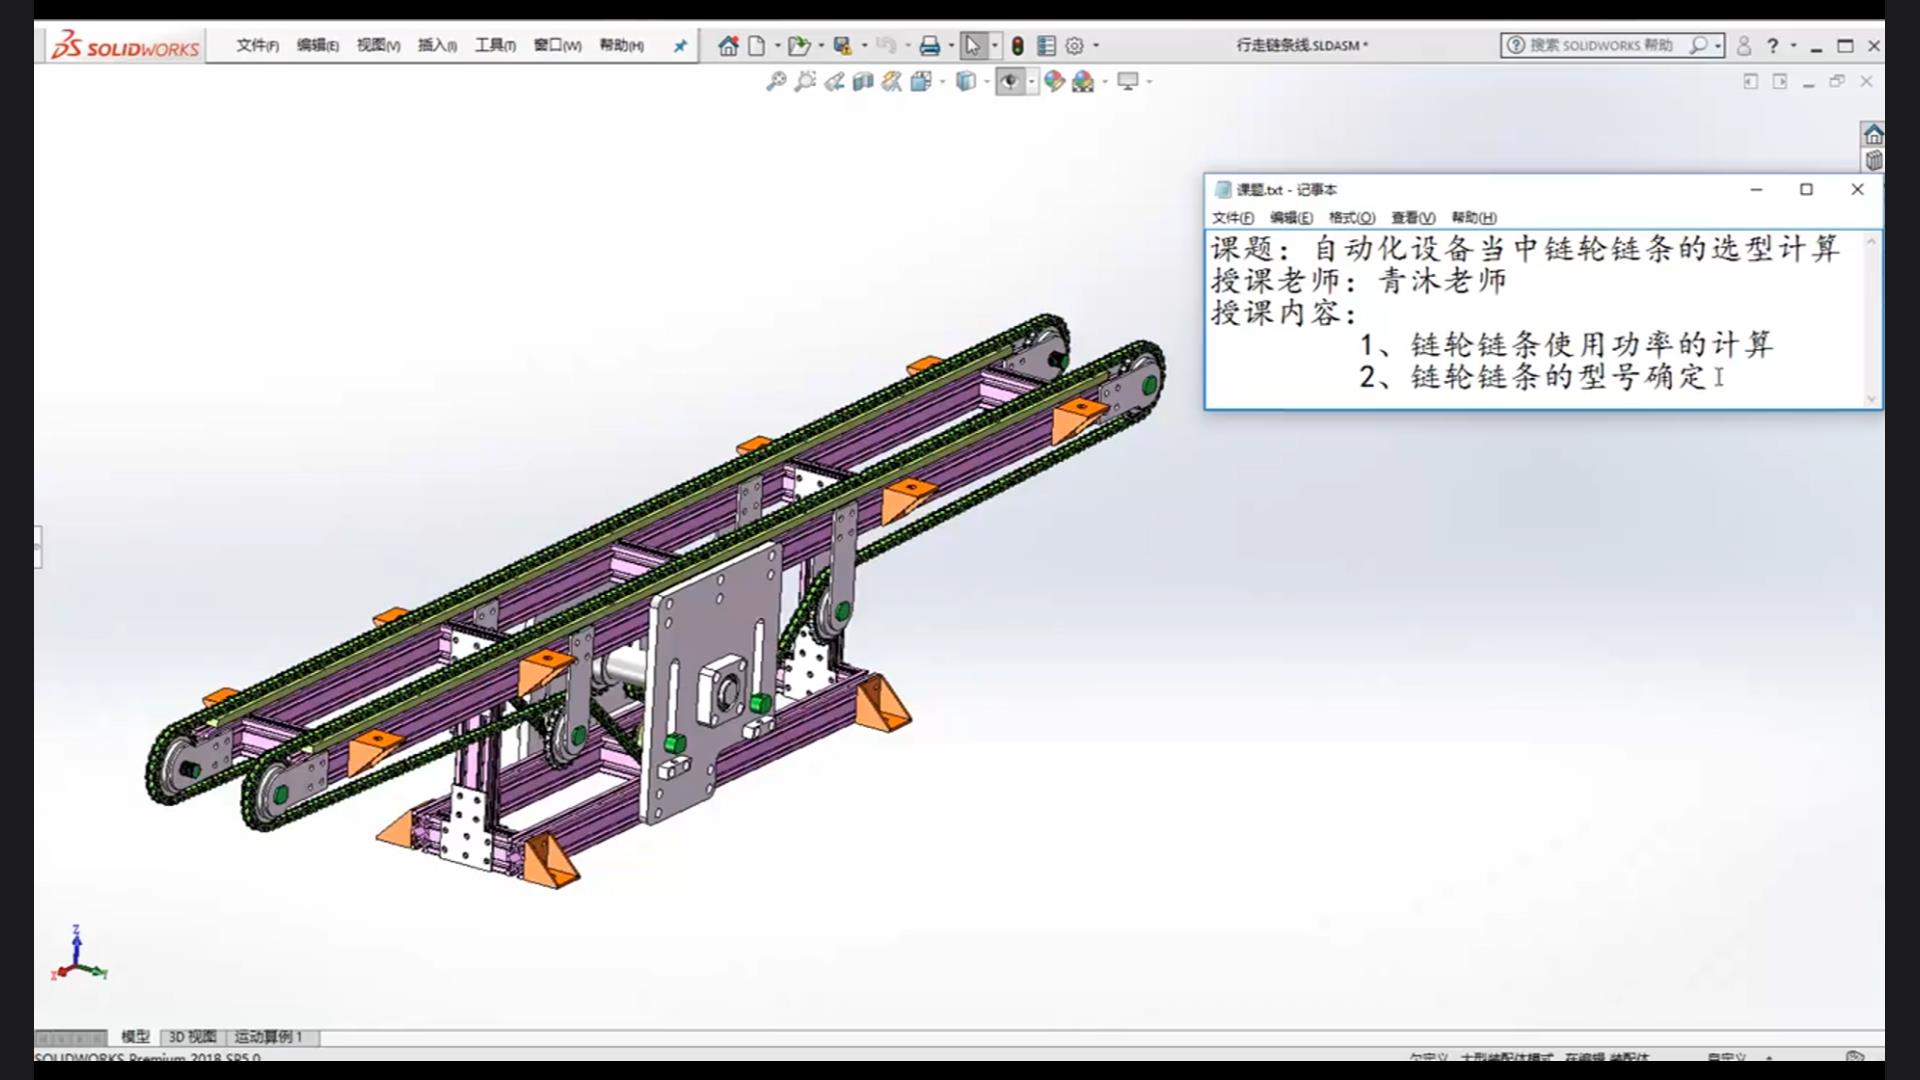The height and width of the screenshot is (1080, 1920).
Task: Expand the New document dropdown arrow
Action: point(777,46)
